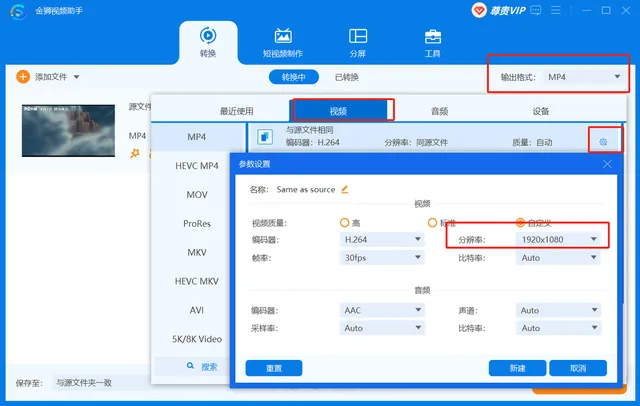Click the 新建 create button

tap(518, 368)
